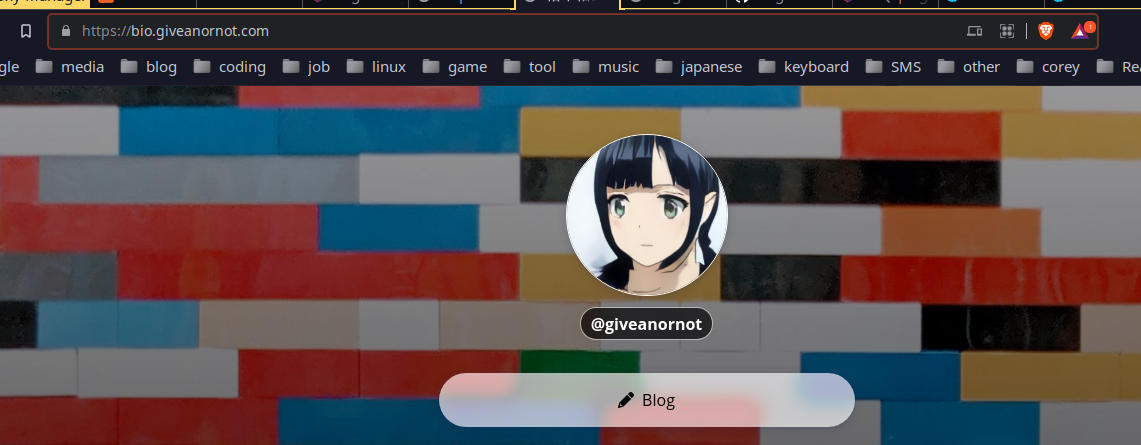The image size is (1141, 445).
Task: Open the japanese bookmarks folder
Action: (699, 67)
